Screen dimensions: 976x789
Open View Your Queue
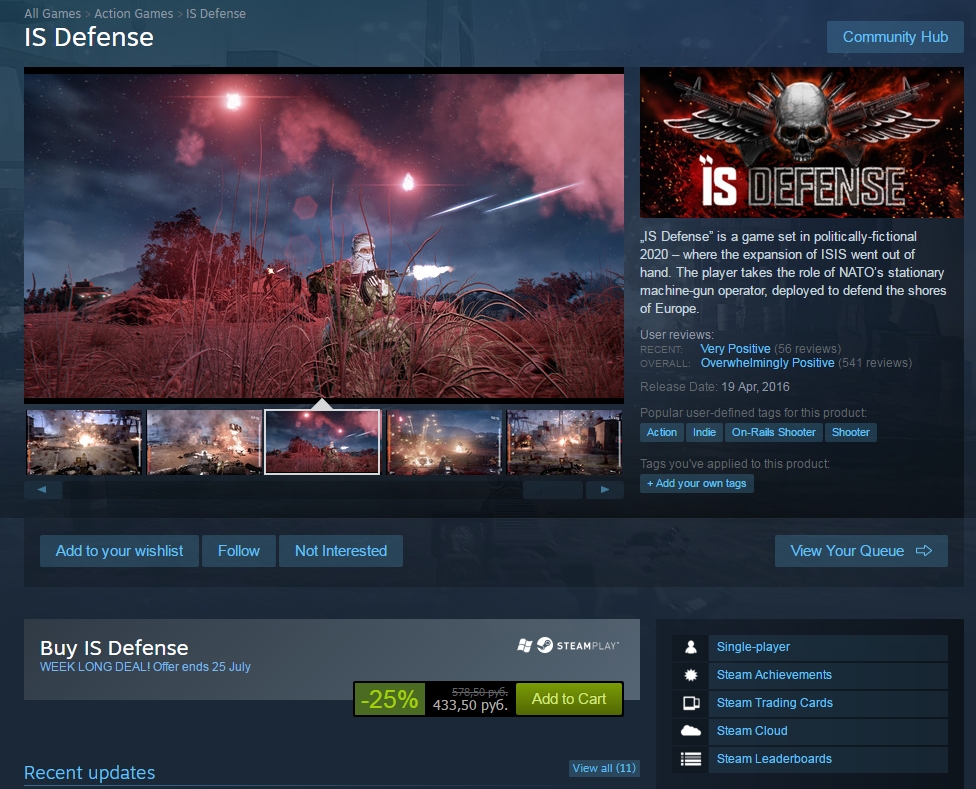861,551
